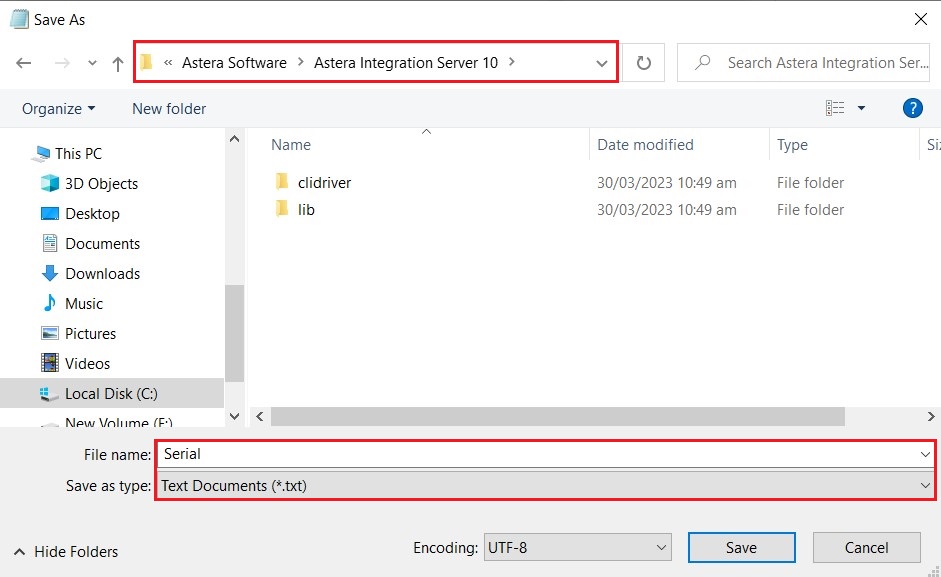The height and width of the screenshot is (577, 941).
Task: Open the Organize menu
Action: 59,108
